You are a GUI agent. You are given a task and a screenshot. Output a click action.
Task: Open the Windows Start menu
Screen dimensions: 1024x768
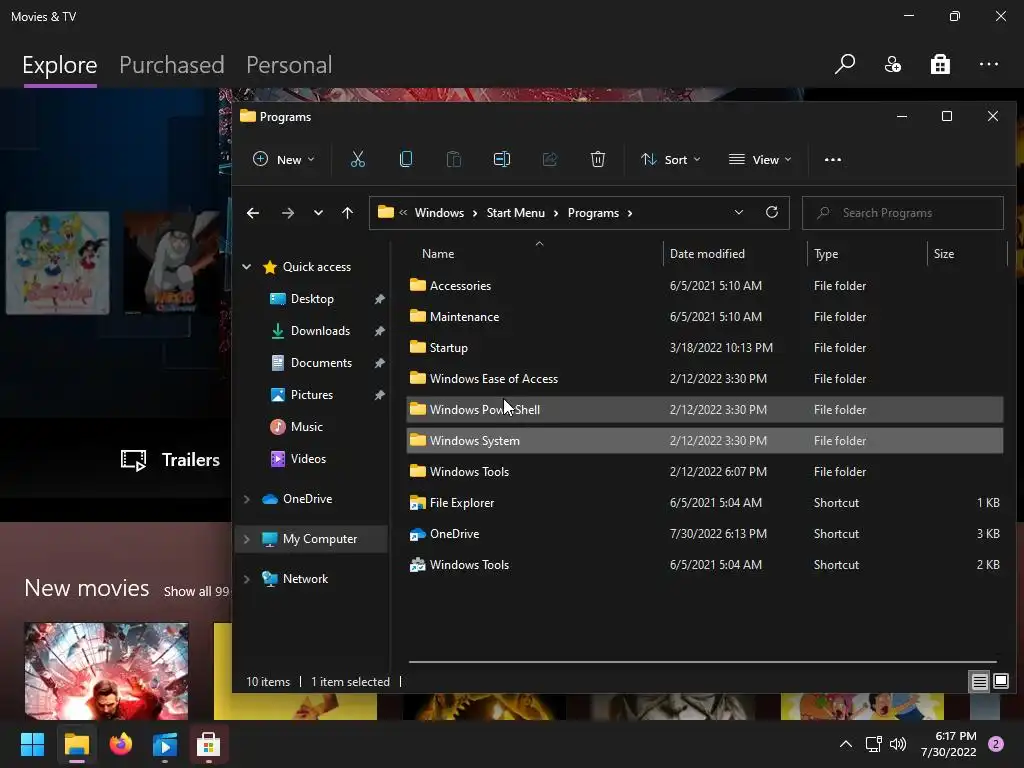tap(32, 744)
